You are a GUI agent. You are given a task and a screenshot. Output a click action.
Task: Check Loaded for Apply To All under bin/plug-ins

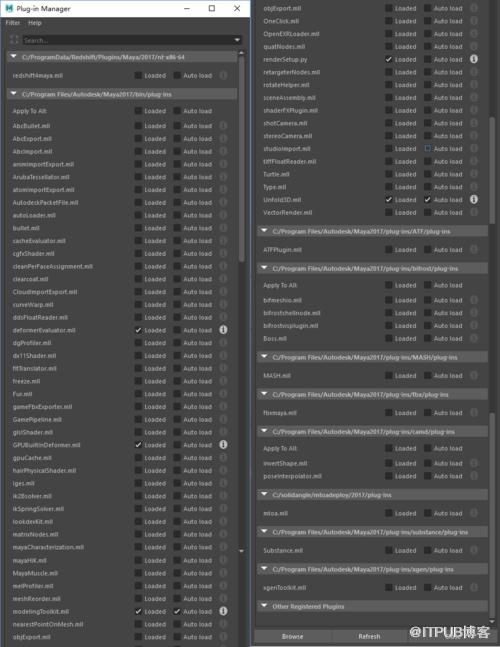coord(138,111)
